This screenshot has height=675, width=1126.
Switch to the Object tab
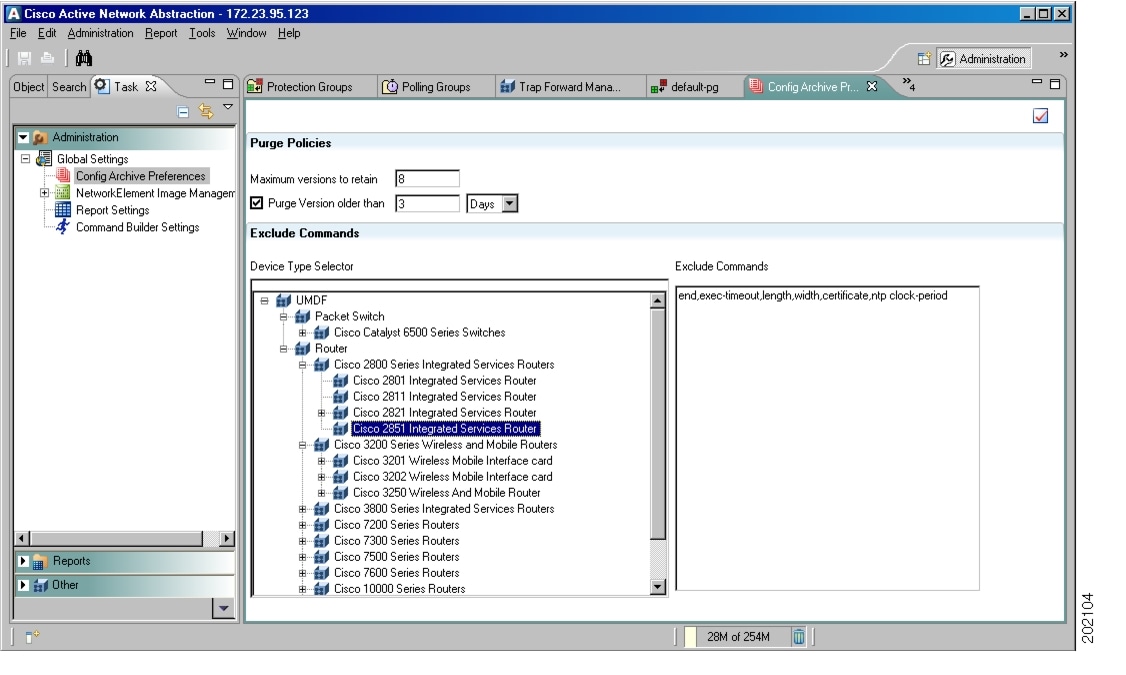click(29, 87)
